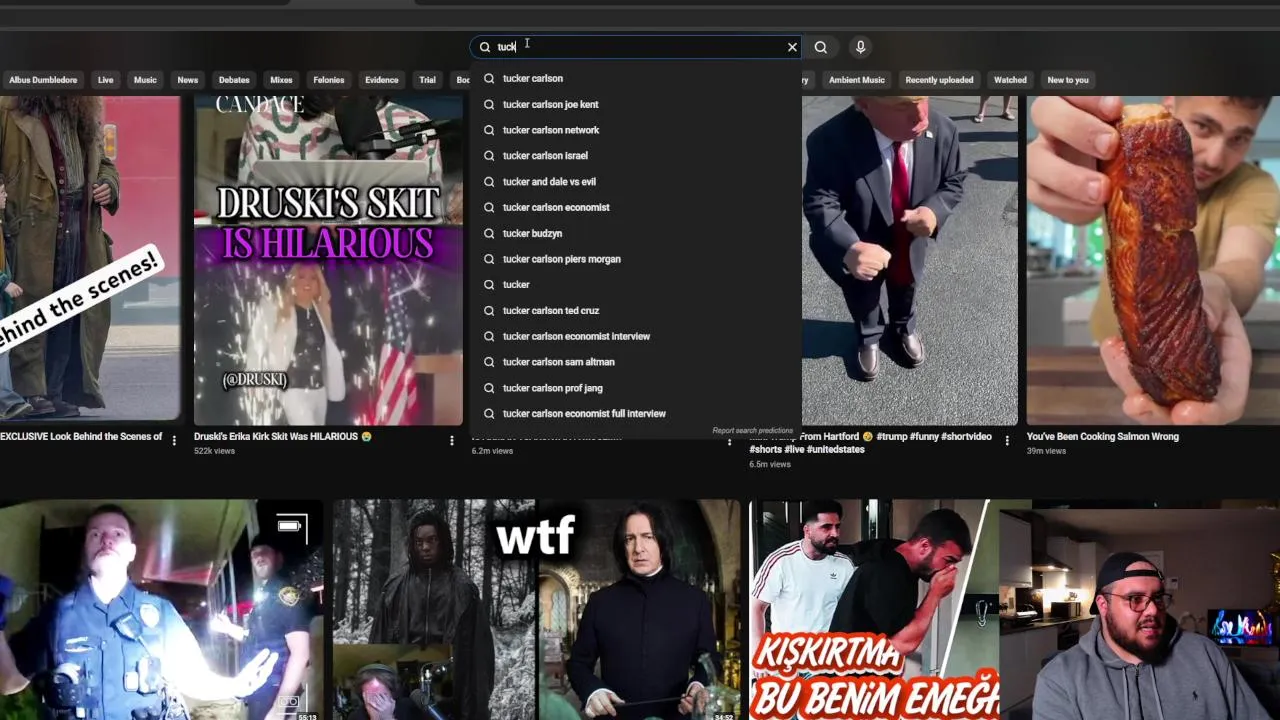
Task: Select suggestion 'tucker carlson joe kent'
Action: pyautogui.click(x=636, y=104)
